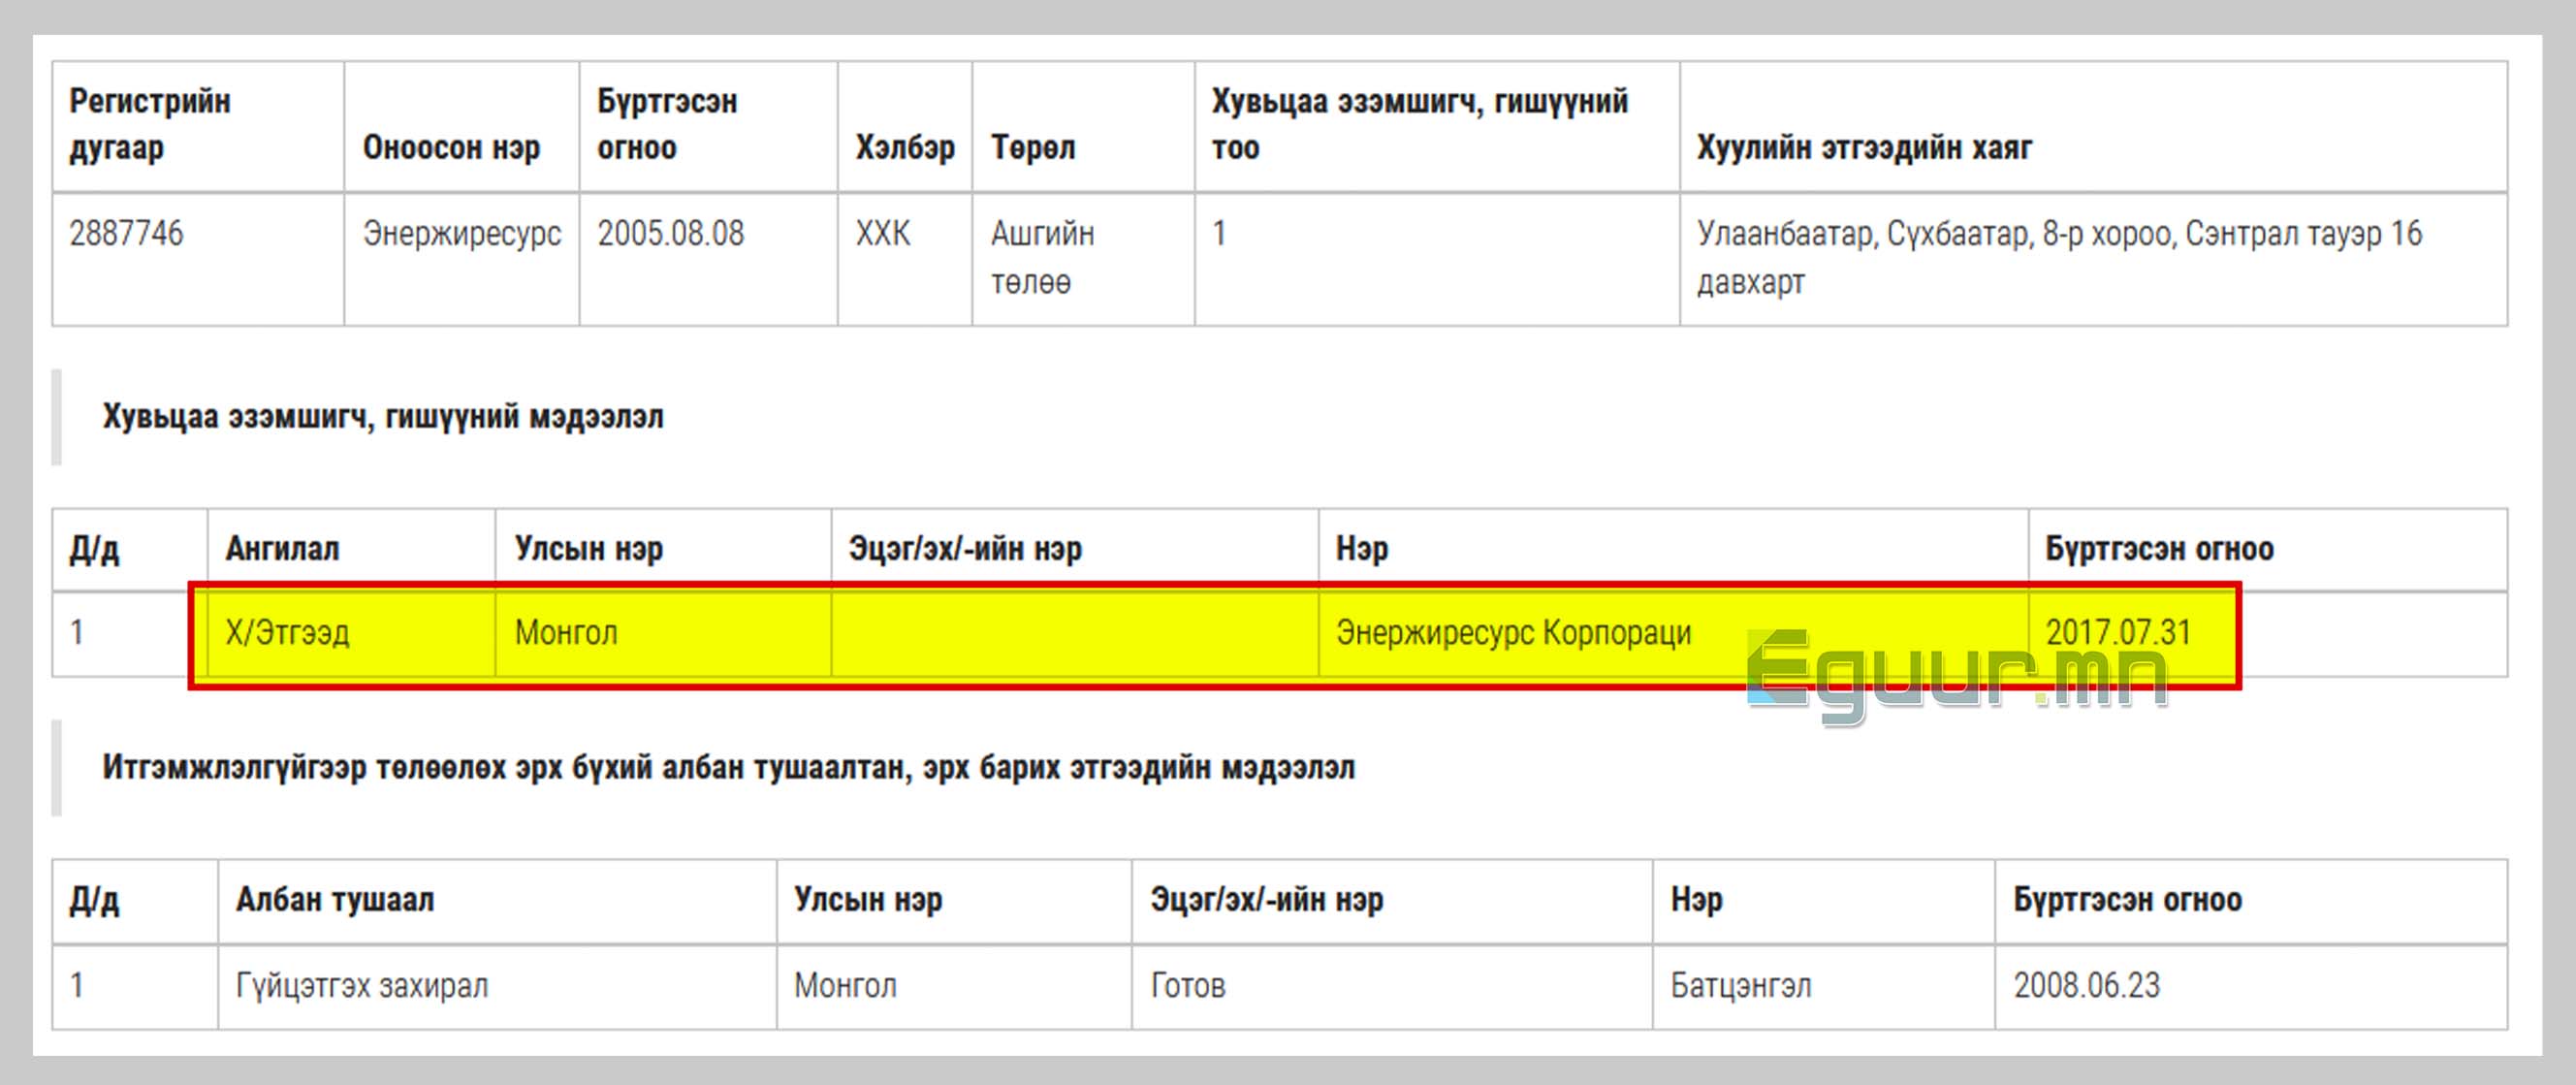2576x1085 pixels.
Task: Select the Энержиресурс Корпораци shareholder name
Action: [1673, 634]
